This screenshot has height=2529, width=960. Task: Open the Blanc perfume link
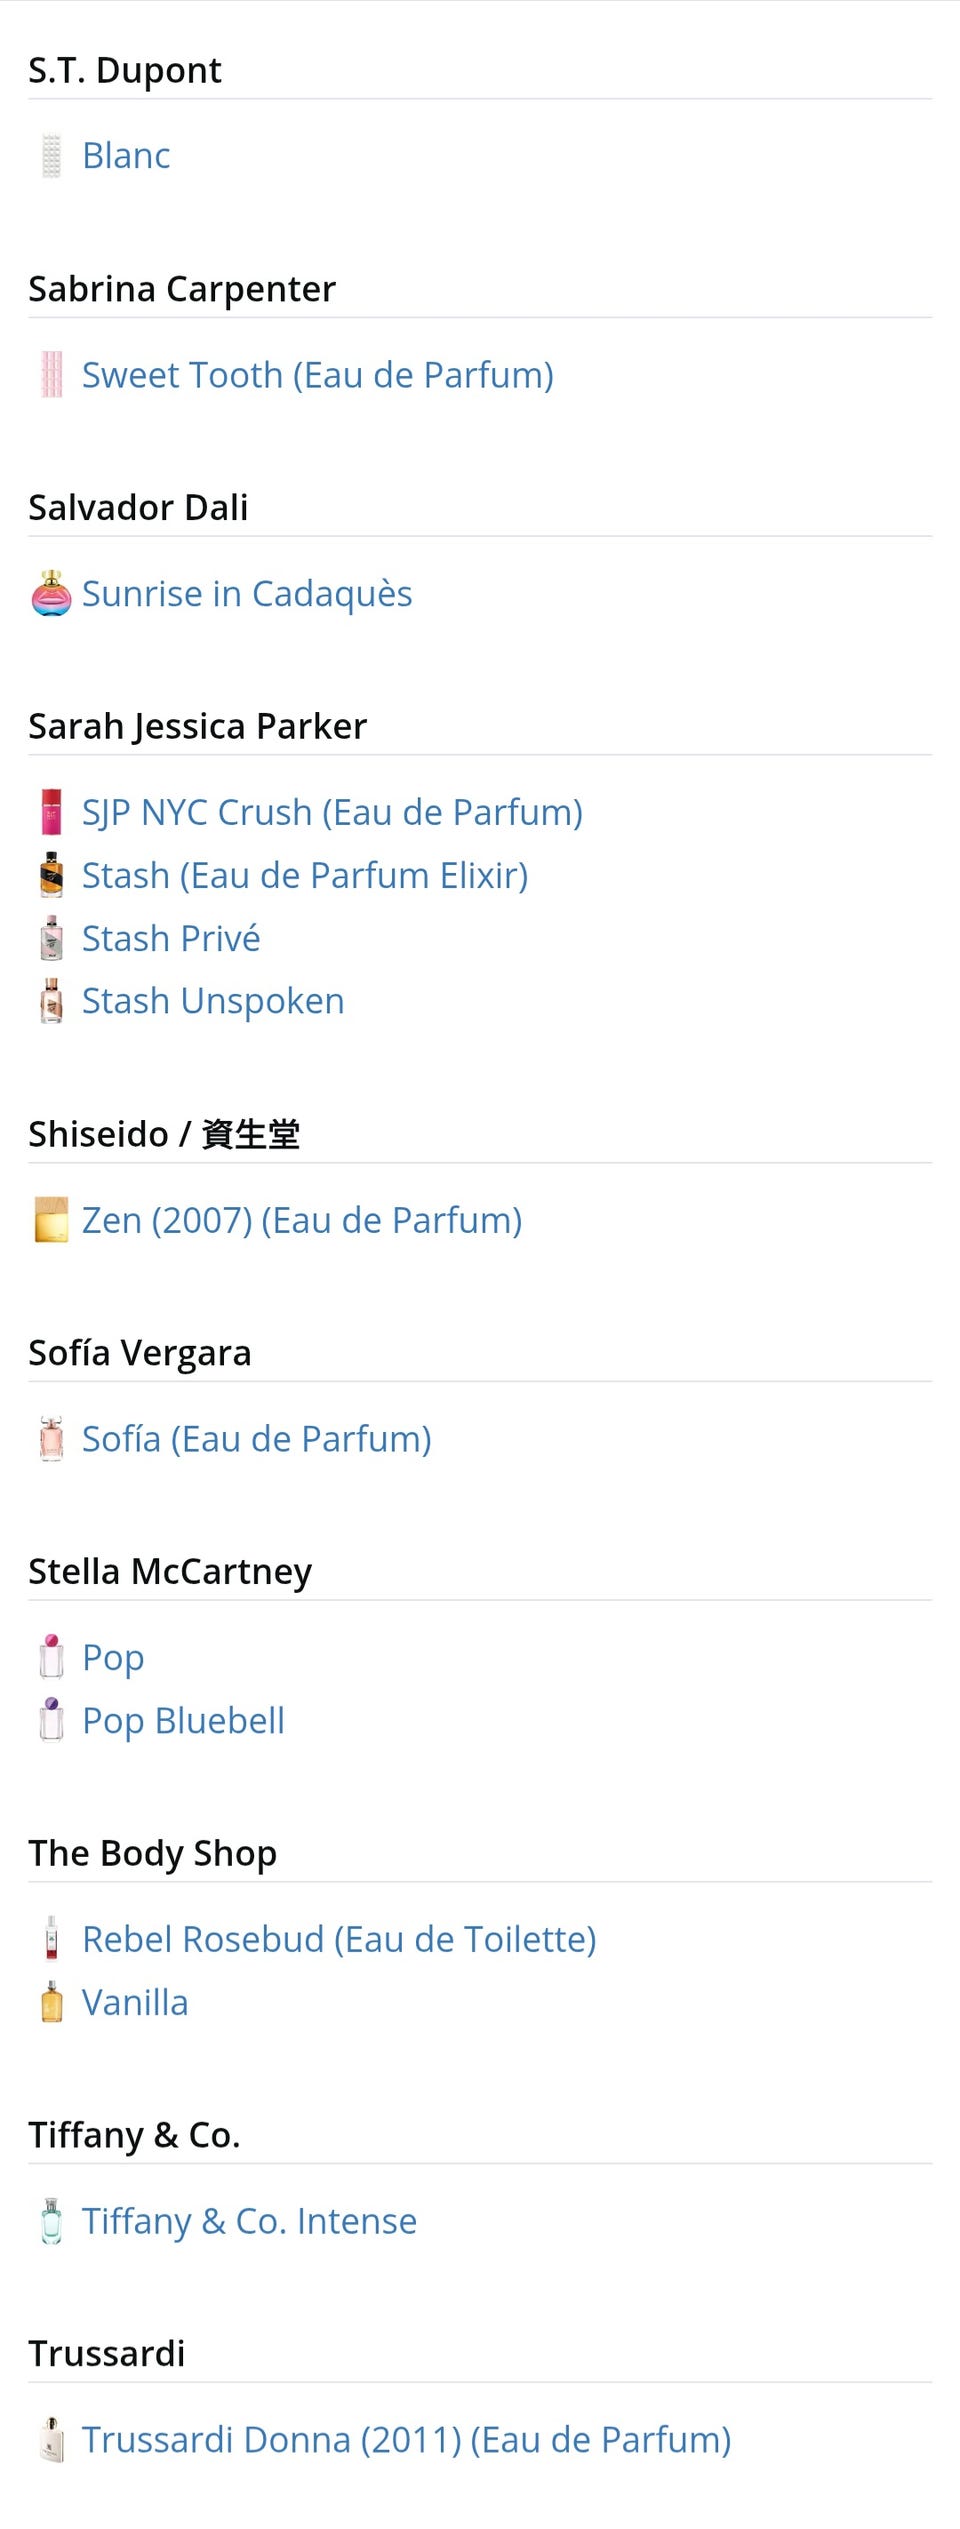tap(126, 156)
